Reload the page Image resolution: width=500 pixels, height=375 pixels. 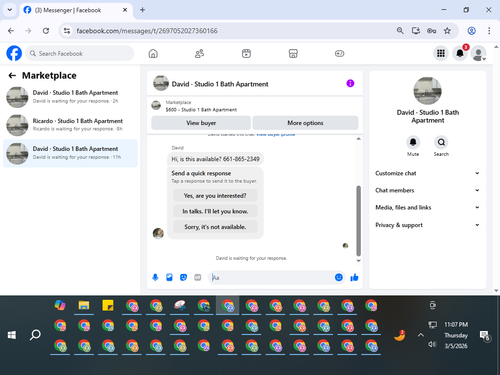click(x=46, y=31)
